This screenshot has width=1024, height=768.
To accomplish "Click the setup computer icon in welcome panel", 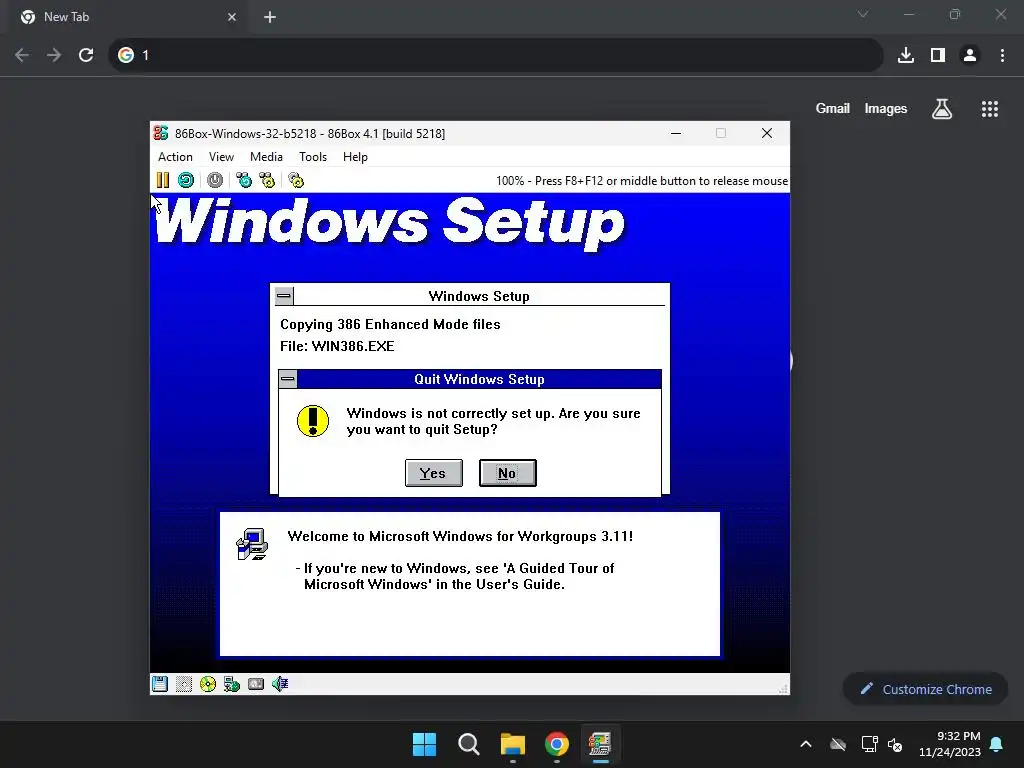I will 252,544.
